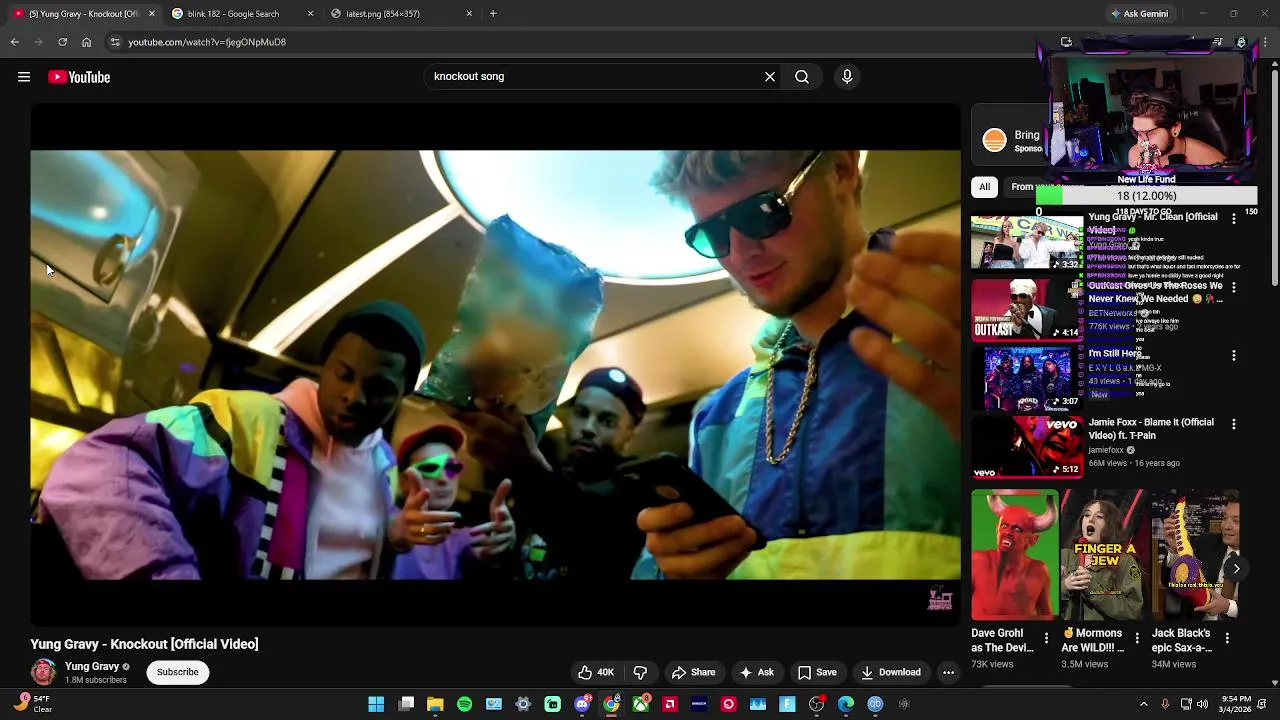Open a new browser tab
This screenshot has height=720, width=1280.
(x=493, y=14)
